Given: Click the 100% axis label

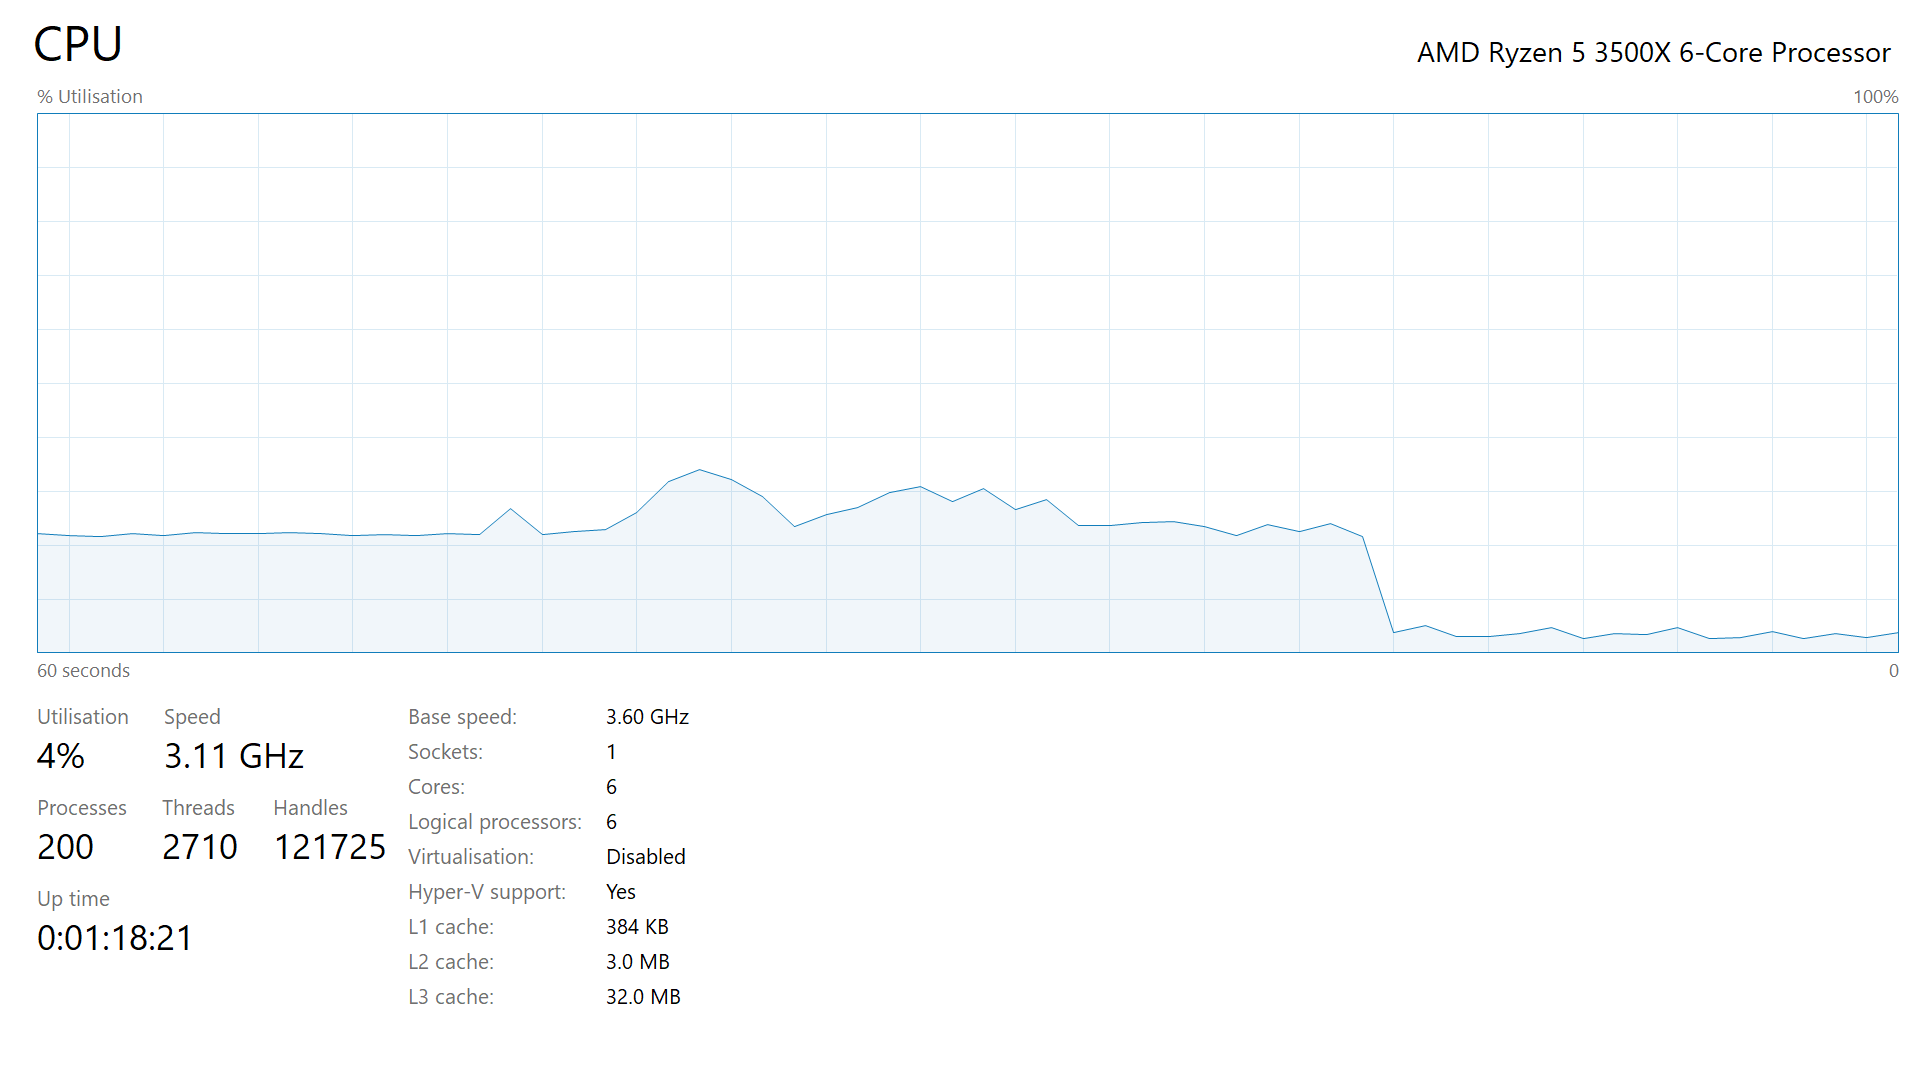Looking at the screenshot, I should [x=1875, y=97].
